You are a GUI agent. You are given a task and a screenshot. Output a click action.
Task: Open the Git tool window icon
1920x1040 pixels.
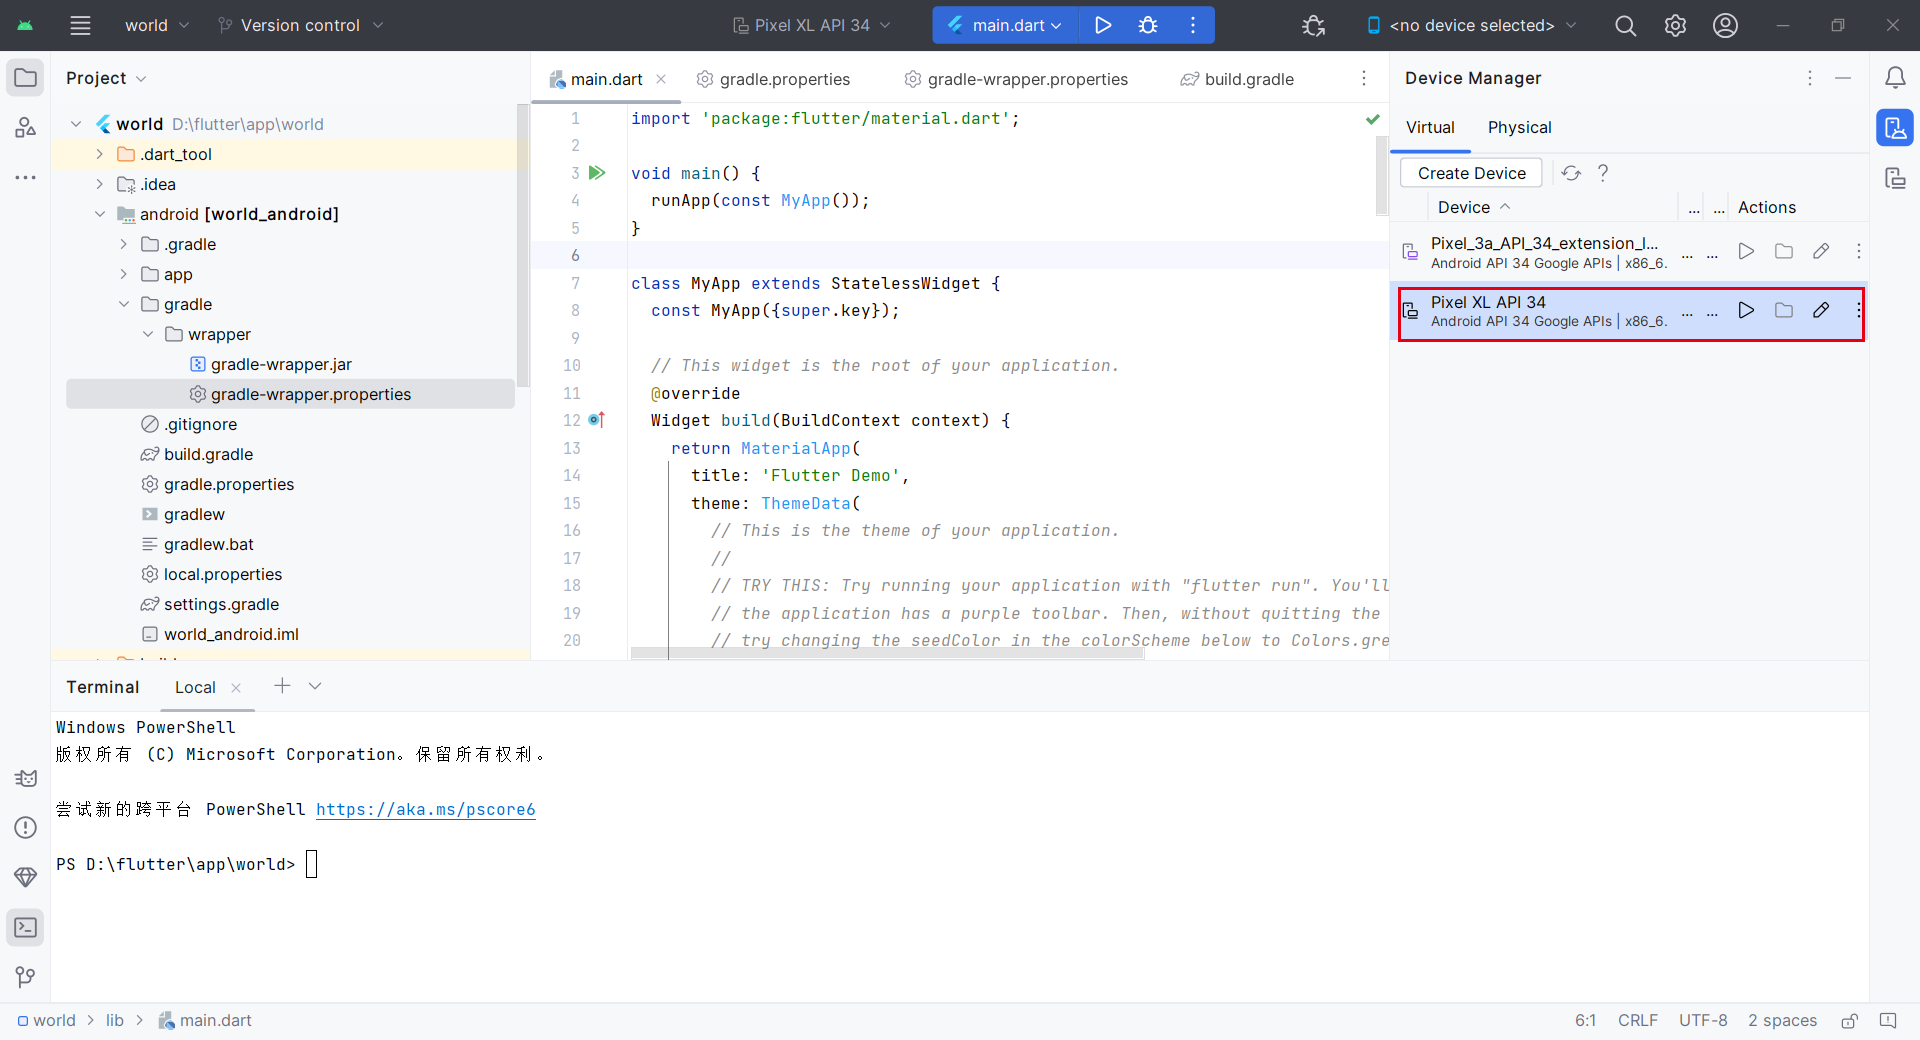[x=25, y=977]
